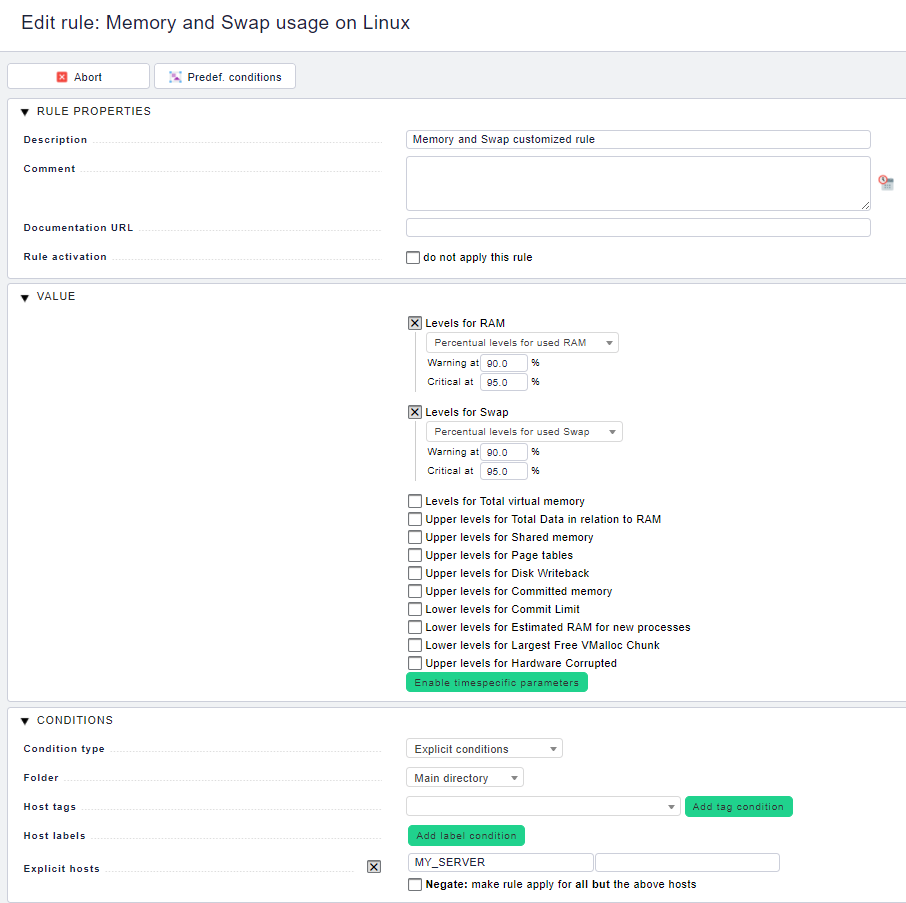This screenshot has height=903, width=906.
Task: Remove the explicit host via the X icon
Action: click(x=374, y=866)
